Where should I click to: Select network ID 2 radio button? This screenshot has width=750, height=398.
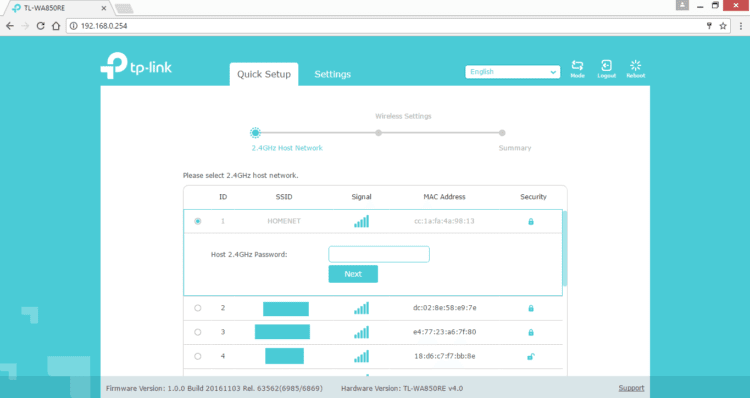point(198,308)
